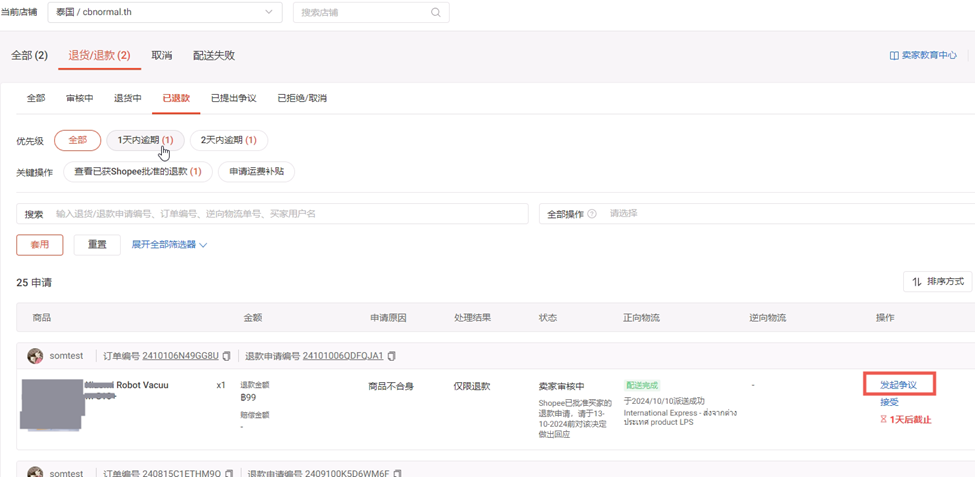This screenshot has width=975, height=477.
Task: Click the sort arrows icon in 排序方式
Action: pos(917,282)
